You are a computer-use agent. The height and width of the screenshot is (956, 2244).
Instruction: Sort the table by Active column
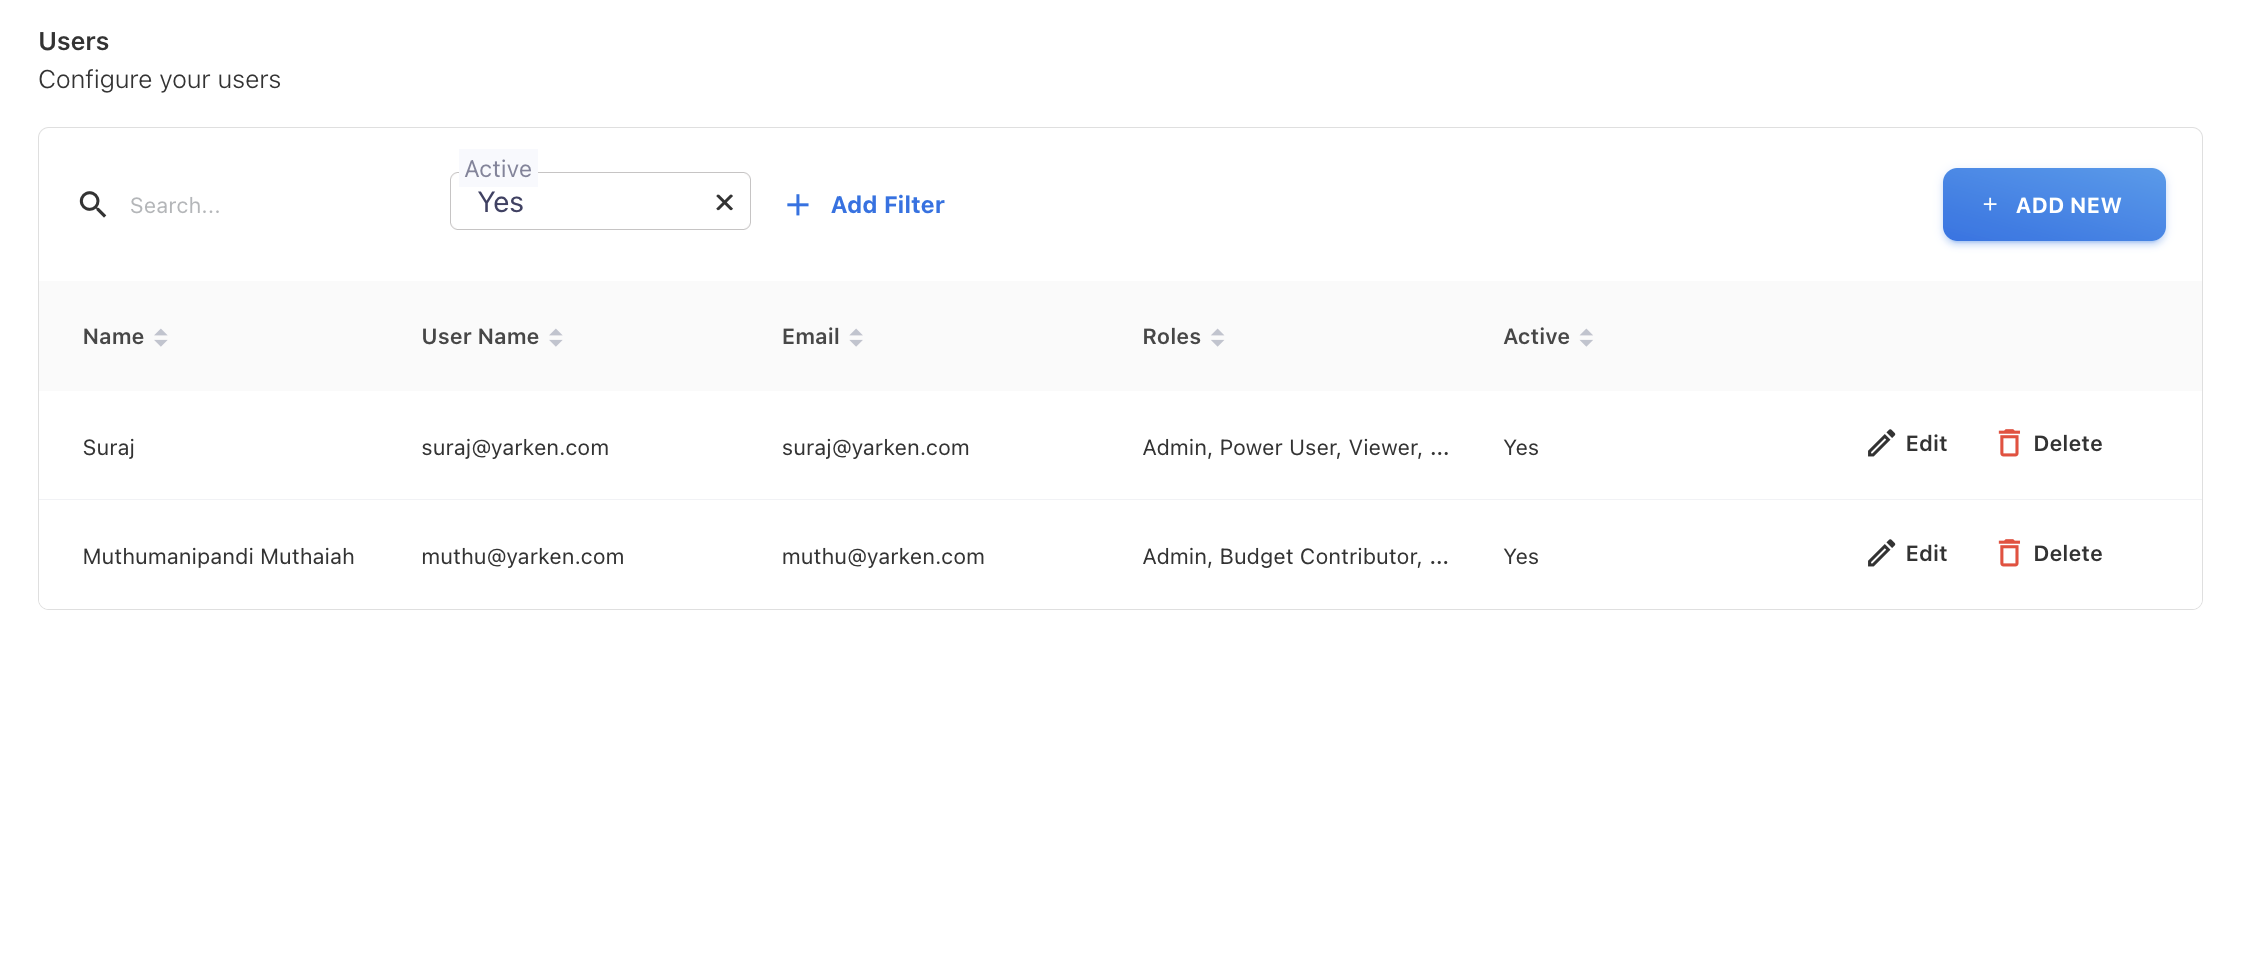pos(1586,338)
